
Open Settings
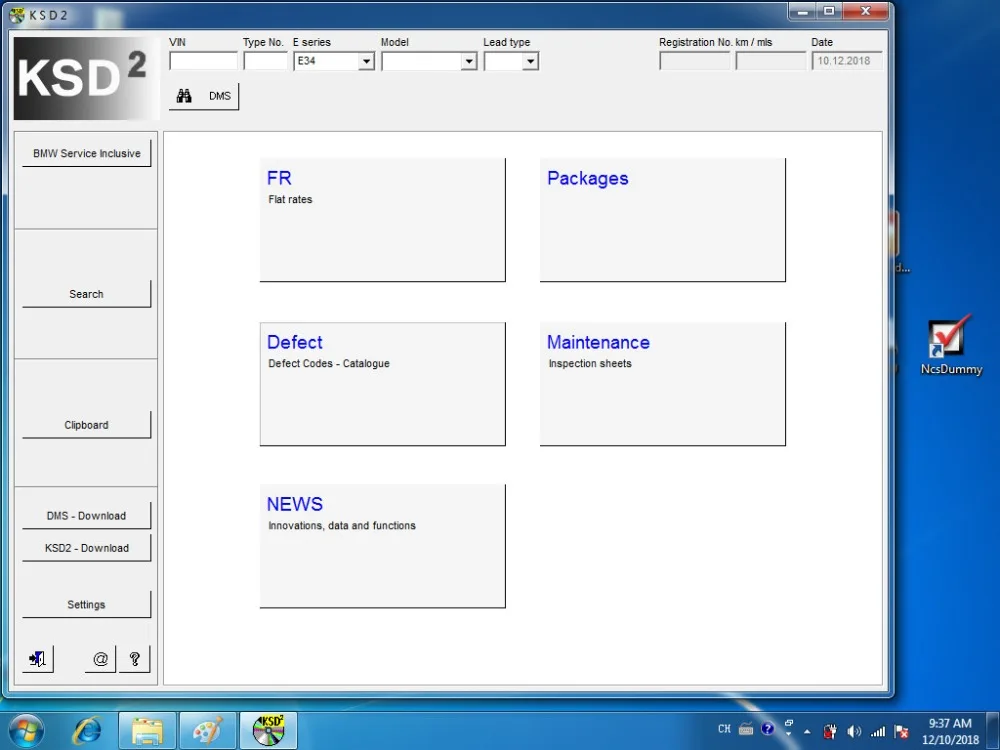pos(87,604)
